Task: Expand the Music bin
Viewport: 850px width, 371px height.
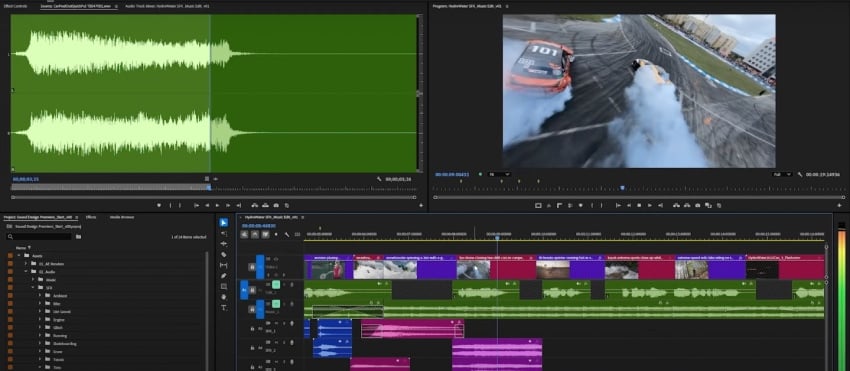Action: pyautogui.click(x=33, y=280)
